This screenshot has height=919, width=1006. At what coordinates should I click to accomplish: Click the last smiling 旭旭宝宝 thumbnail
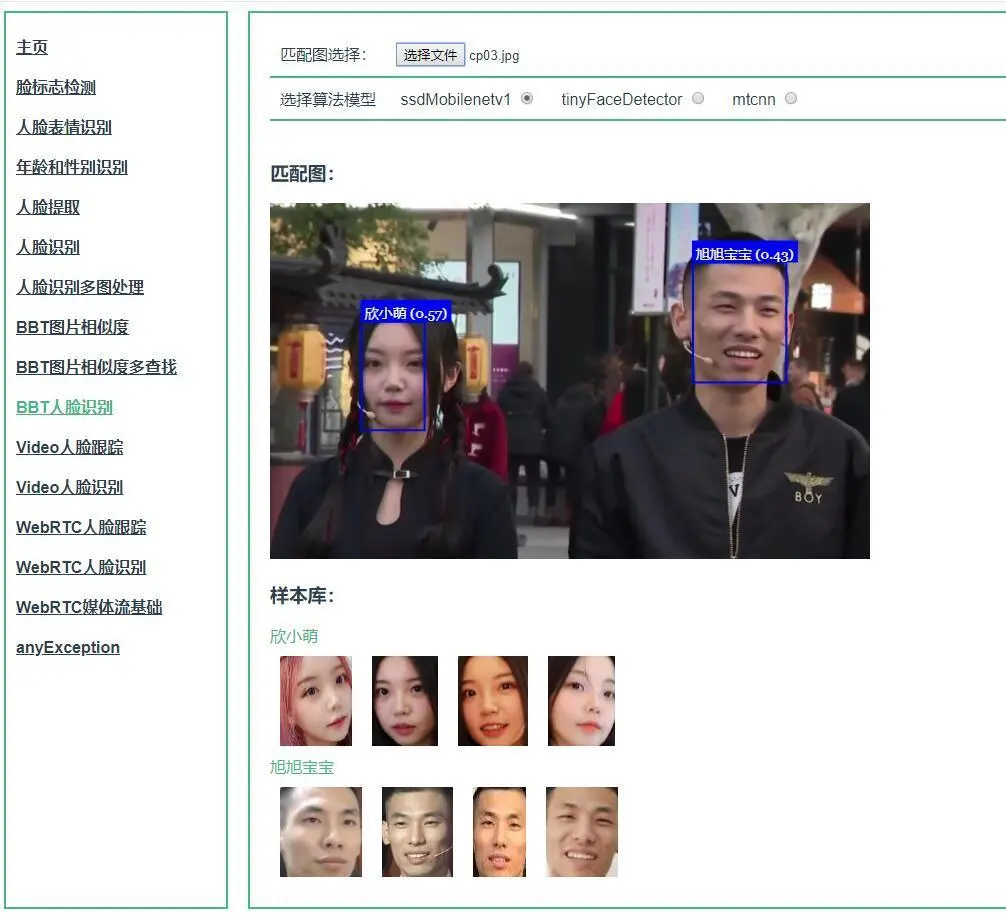[x=581, y=831]
